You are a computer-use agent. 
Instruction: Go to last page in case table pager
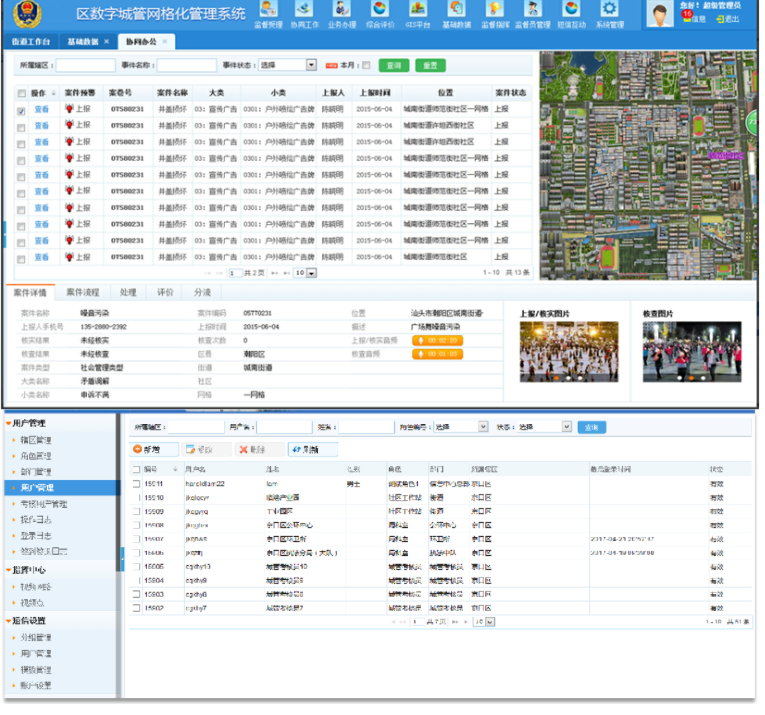pos(286,273)
